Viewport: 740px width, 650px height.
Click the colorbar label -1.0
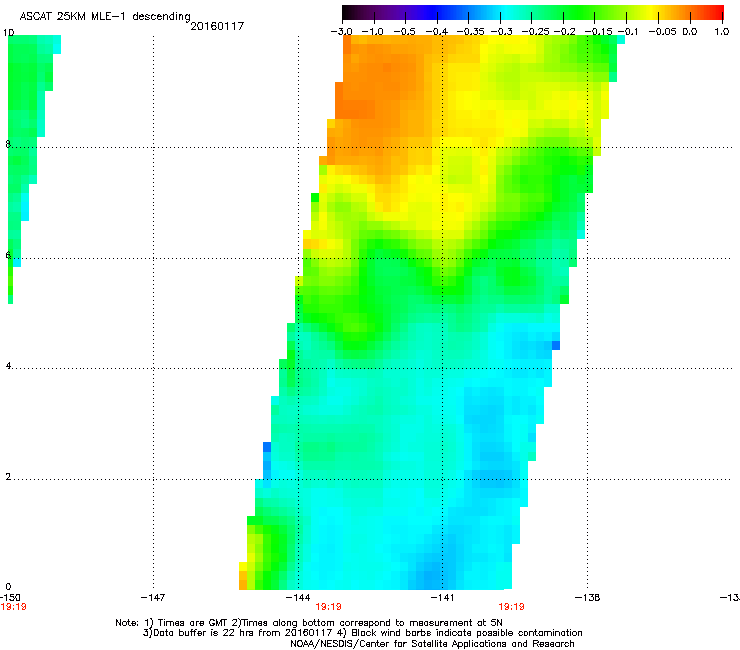(x=372, y=32)
